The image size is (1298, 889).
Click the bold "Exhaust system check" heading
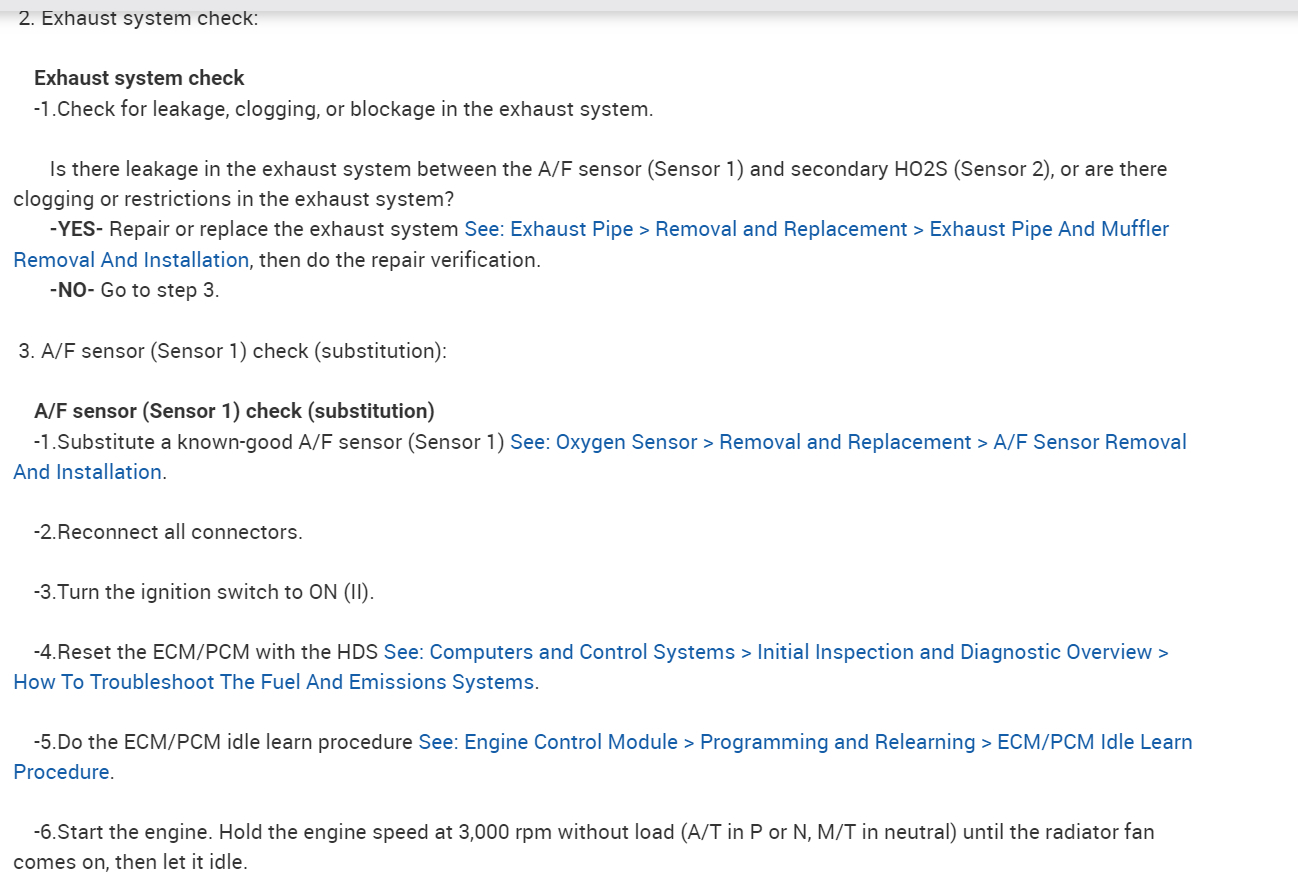tap(139, 78)
